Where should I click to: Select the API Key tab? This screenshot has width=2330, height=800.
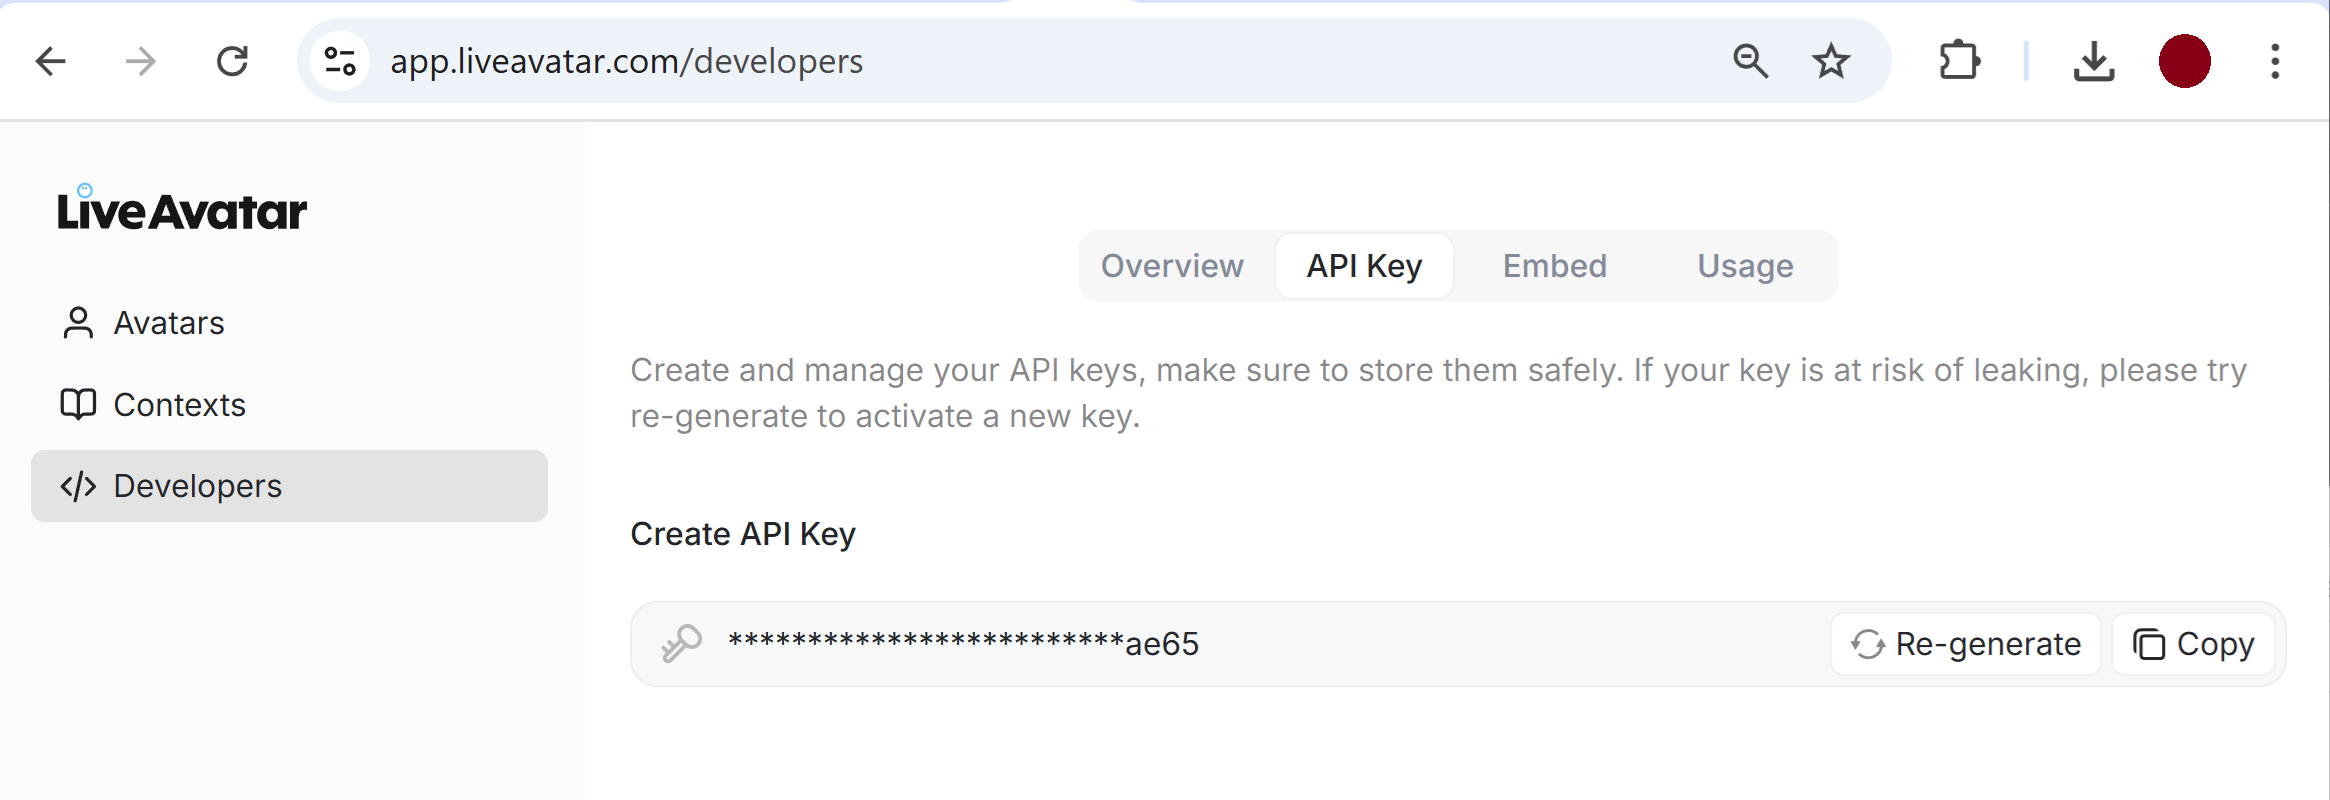point(1364,266)
